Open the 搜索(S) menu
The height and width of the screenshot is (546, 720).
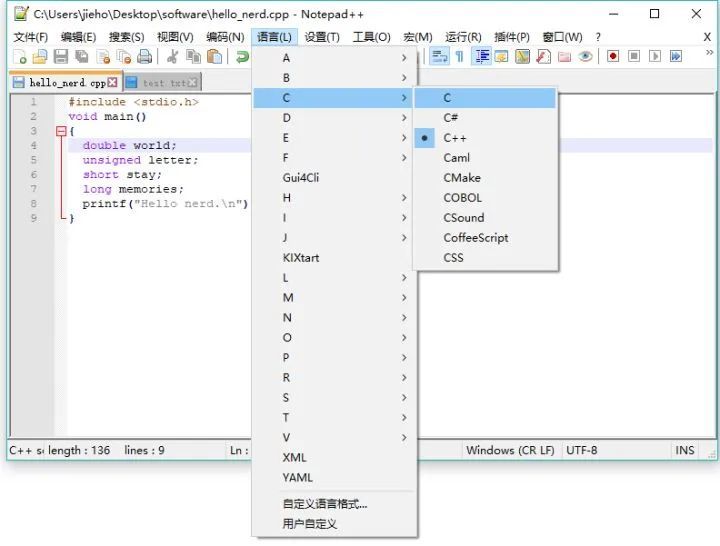click(126, 37)
